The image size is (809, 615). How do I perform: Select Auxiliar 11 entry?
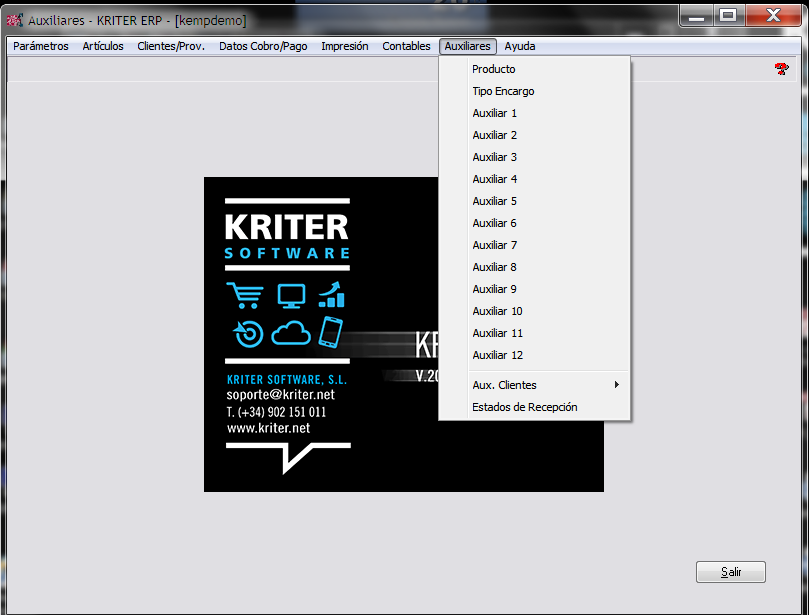535,333
